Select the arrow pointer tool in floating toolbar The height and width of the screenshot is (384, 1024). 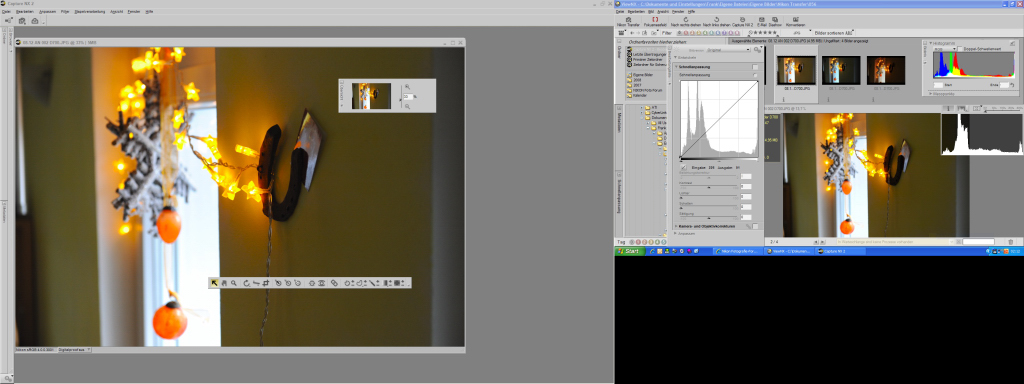point(215,283)
